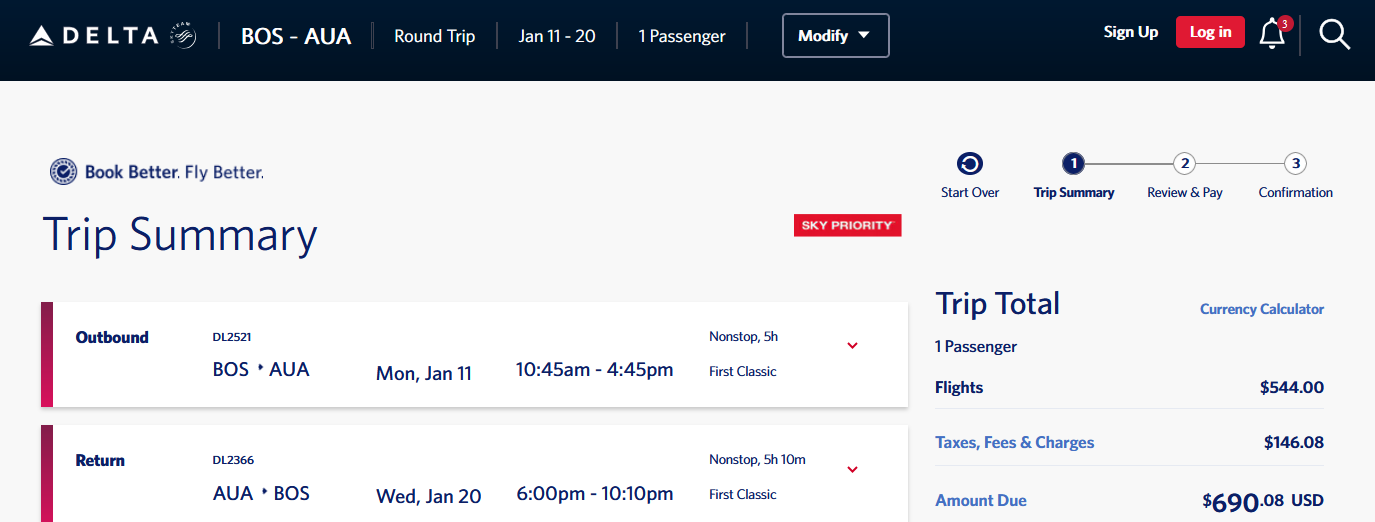
Task: Click the Start Over circular arrow icon
Action: point(970,164)
